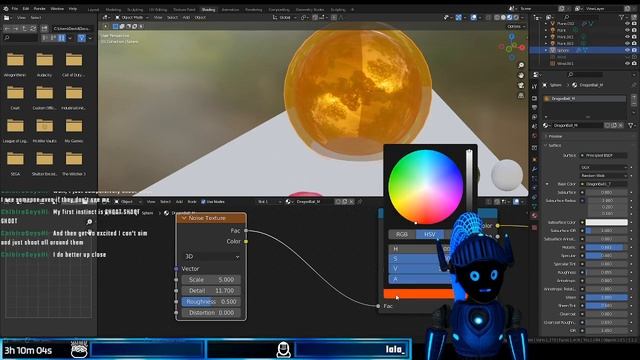
Task: Refresh the file browser list
Action: pyautogui.click(x=33, y=29)
